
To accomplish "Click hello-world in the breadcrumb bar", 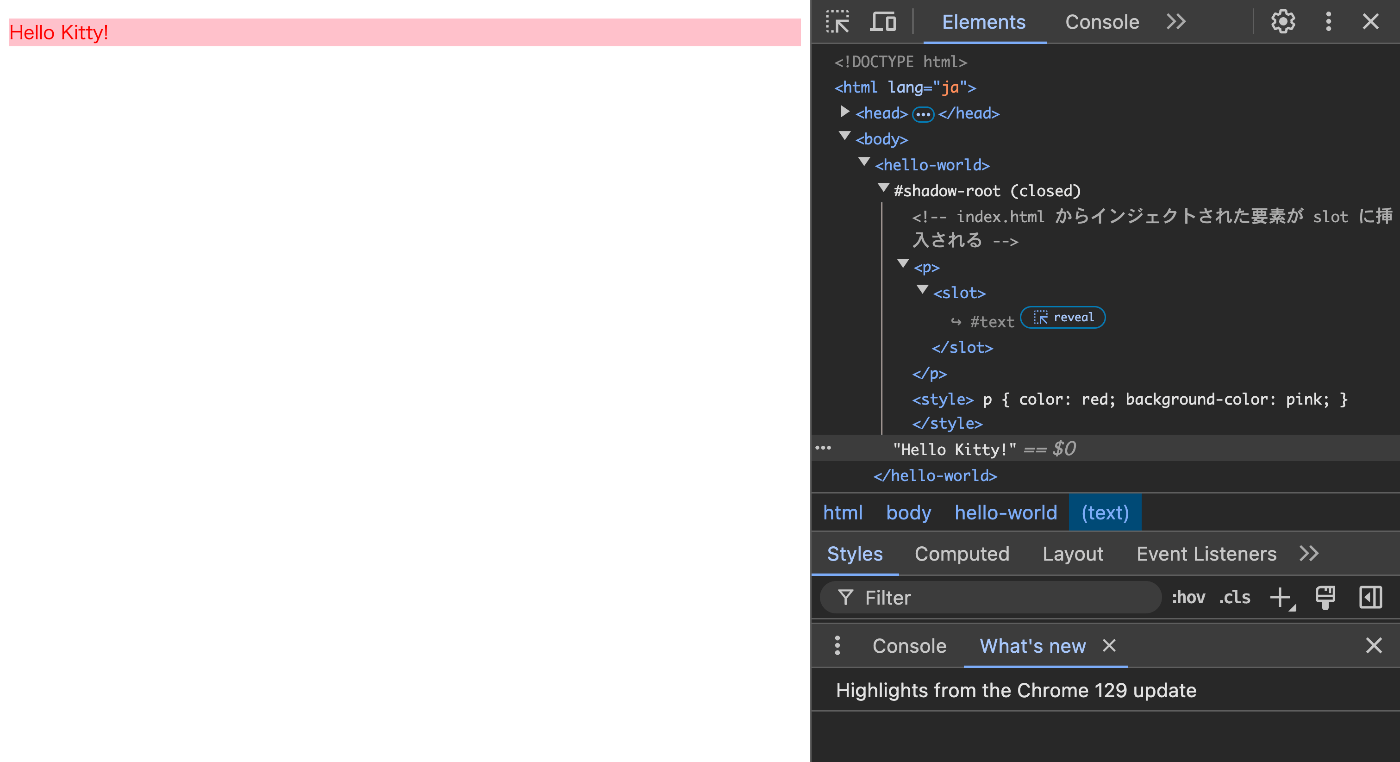I will tap(1006, 512).
